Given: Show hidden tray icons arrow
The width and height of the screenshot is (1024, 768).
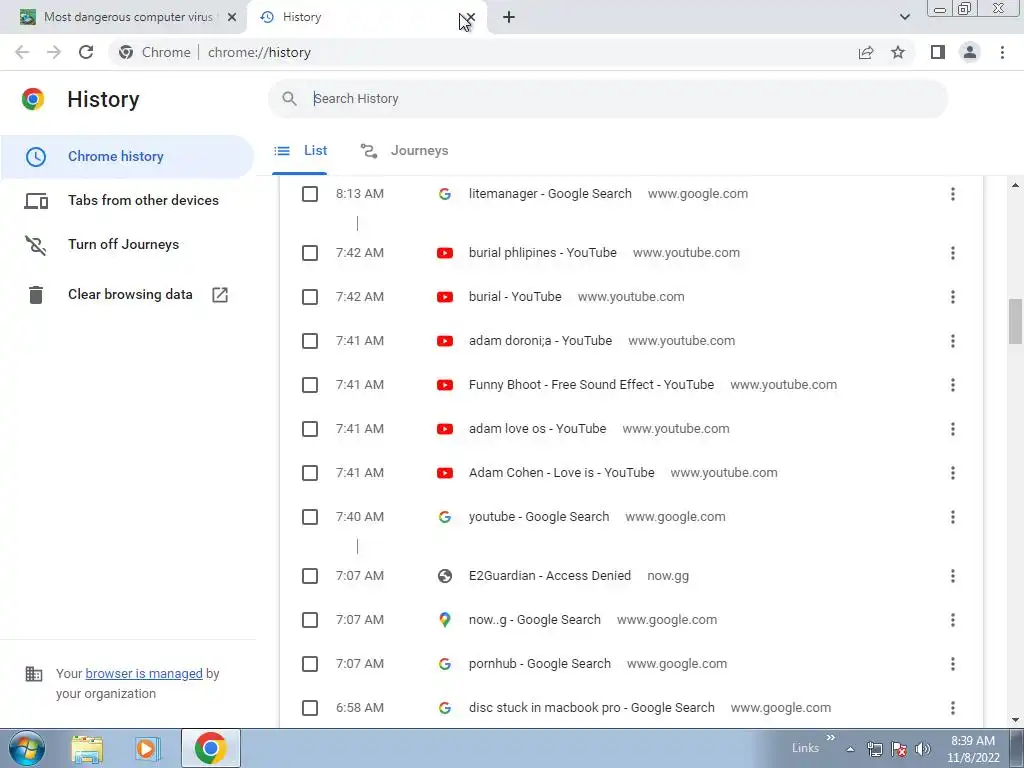Looking at the screenshot, I should [850, 749].
